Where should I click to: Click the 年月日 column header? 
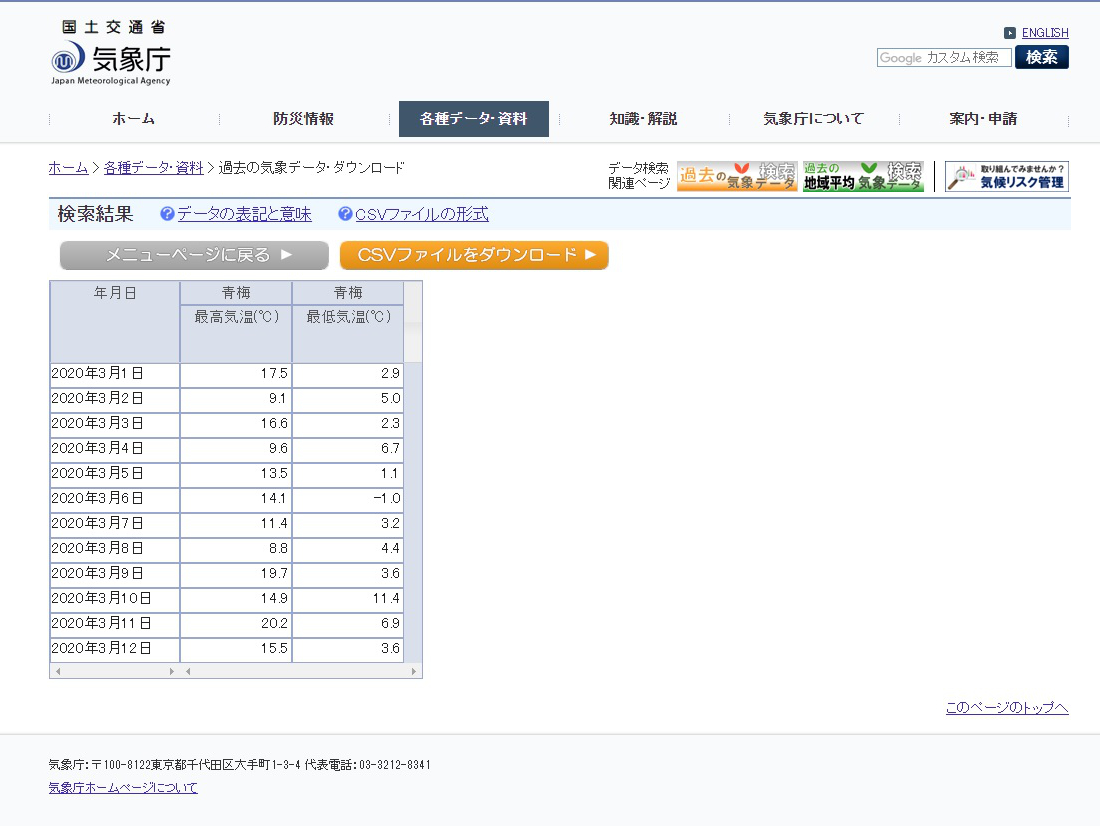[x=115, y=321]
